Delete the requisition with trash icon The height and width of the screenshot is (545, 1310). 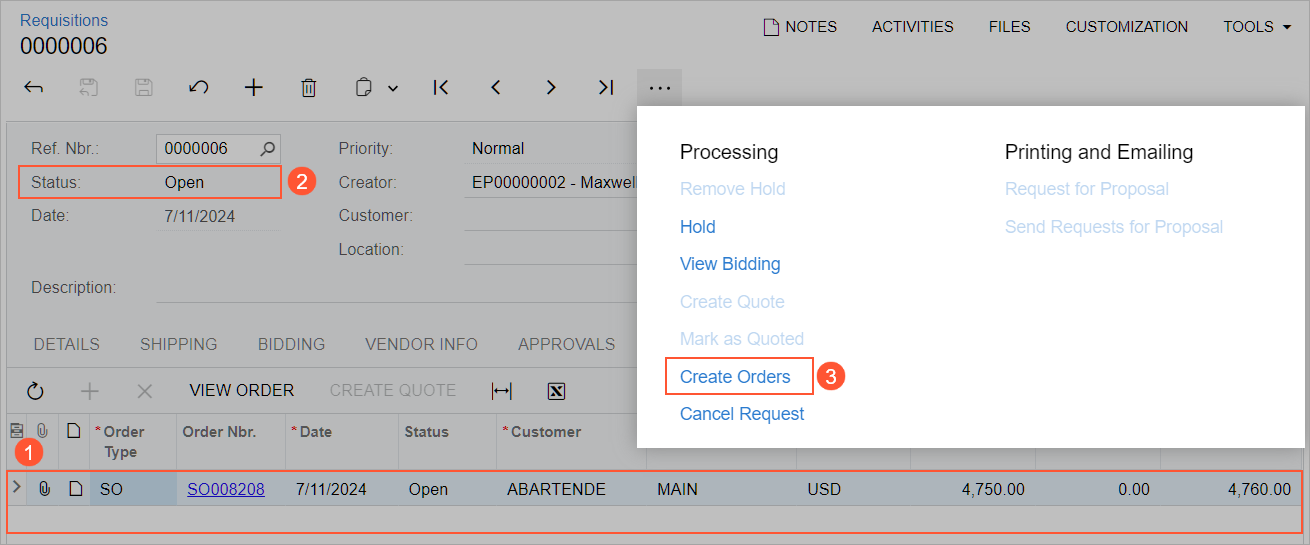point(309,88)
